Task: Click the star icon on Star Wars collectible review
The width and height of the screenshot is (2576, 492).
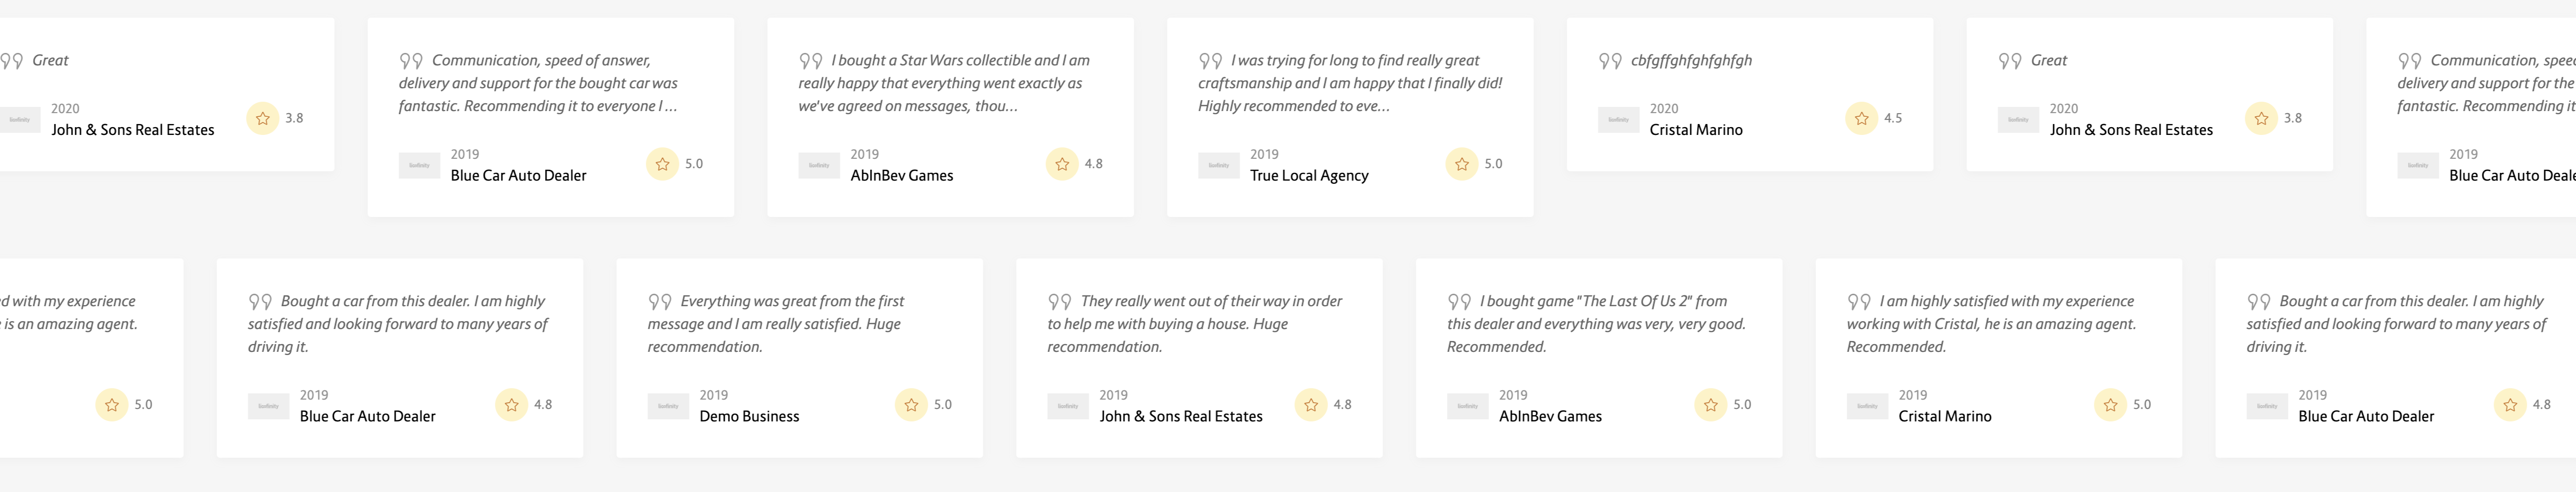Action: (x=1062, y=164)
